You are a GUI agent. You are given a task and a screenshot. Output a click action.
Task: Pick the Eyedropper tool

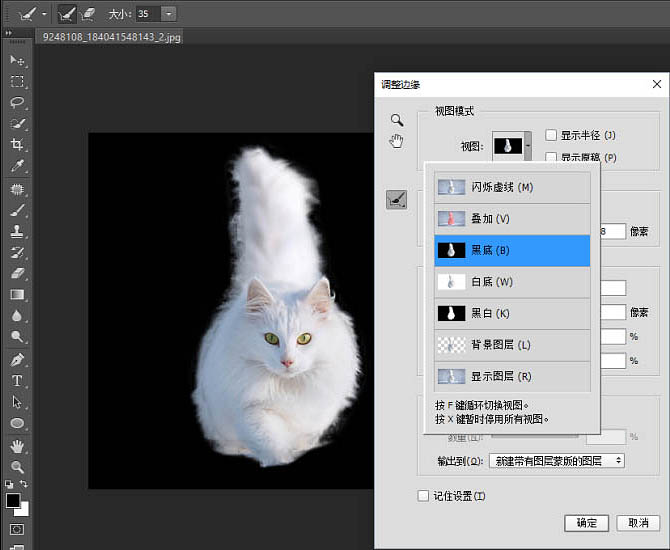[17, 166]
